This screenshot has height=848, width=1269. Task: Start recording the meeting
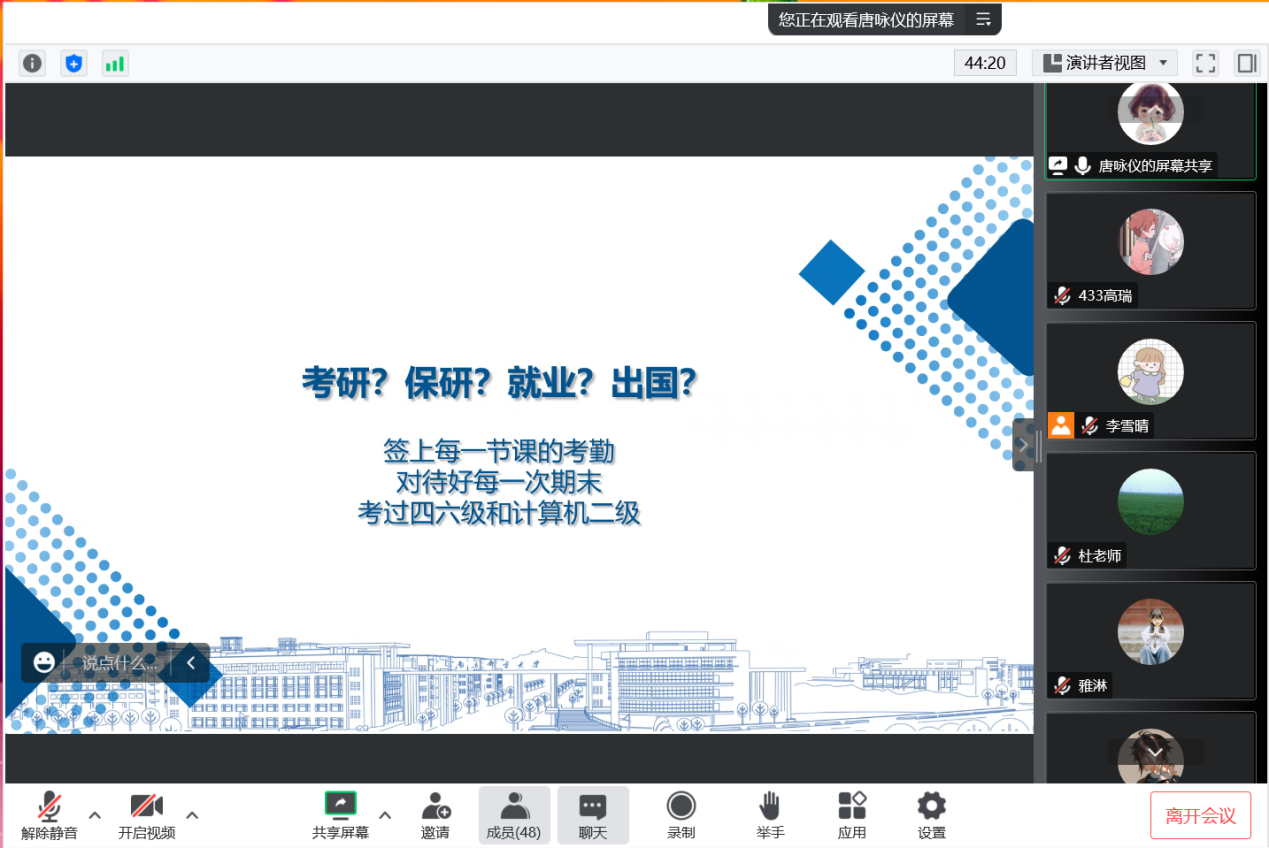pos(681,814)
